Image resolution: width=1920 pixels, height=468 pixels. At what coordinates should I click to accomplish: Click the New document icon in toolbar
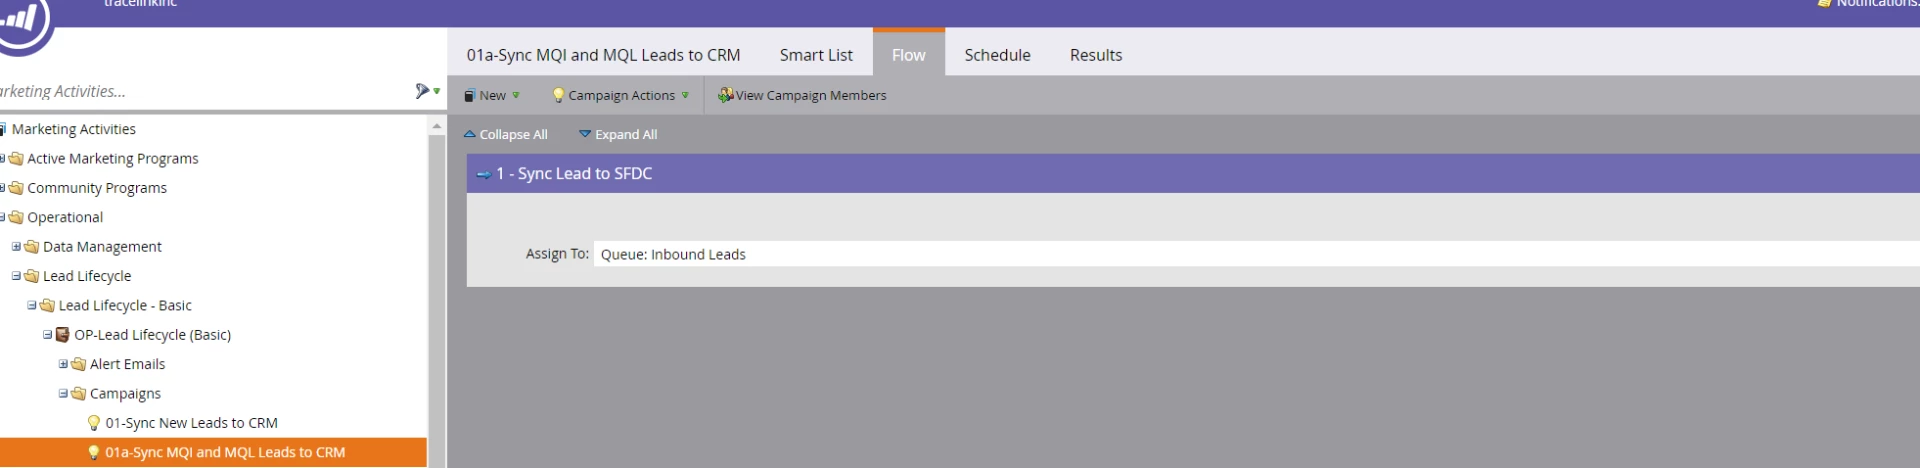(x=469, y=96)
